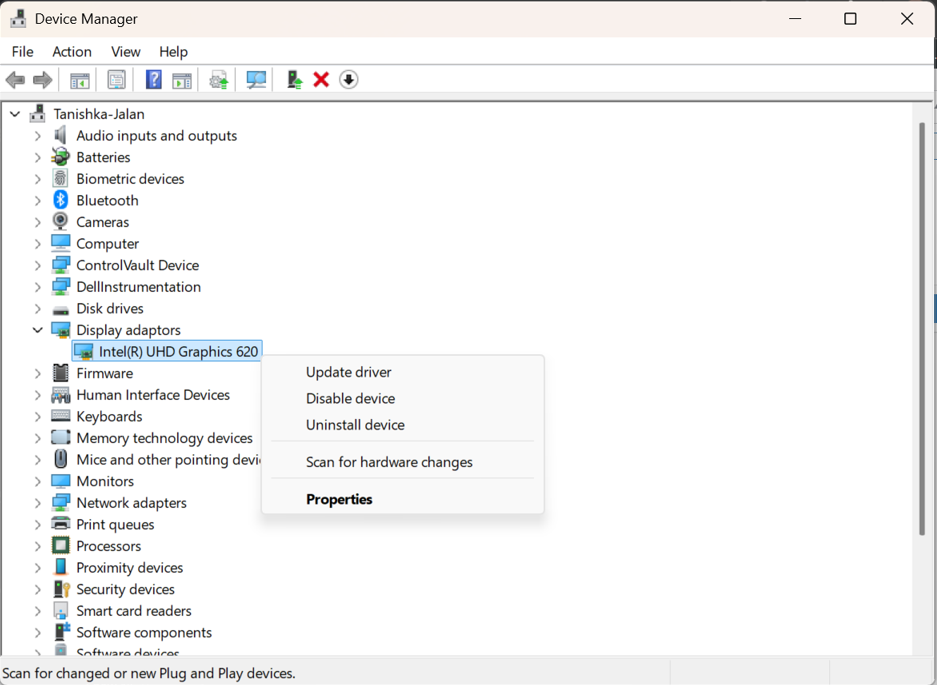Viewport: 937px width, 685px height.
Task: Click the Forward arrow toolbar icon
Action: (x=42, y=79)
